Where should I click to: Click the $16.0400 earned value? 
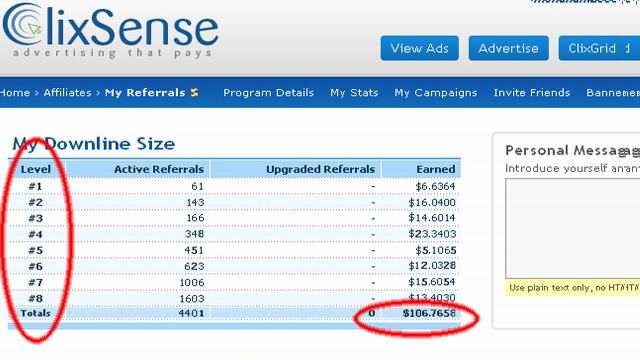pos(432,202)
